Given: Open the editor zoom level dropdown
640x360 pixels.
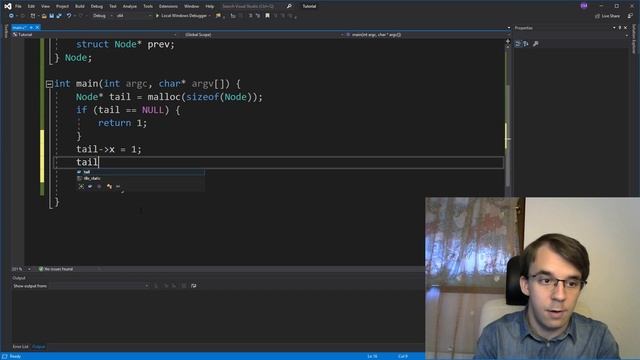Looking at the screenshot, I should [x=21, y=269].
